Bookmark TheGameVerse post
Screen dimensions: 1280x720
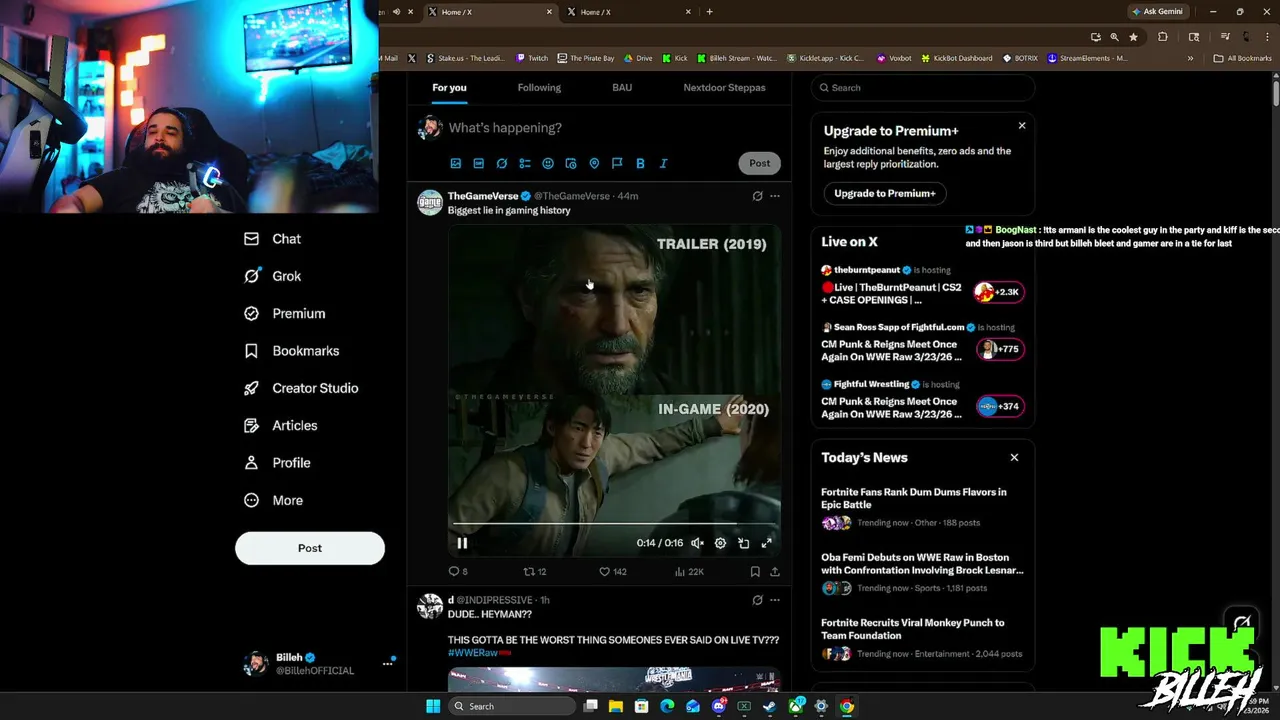click(x=755, y=572)
